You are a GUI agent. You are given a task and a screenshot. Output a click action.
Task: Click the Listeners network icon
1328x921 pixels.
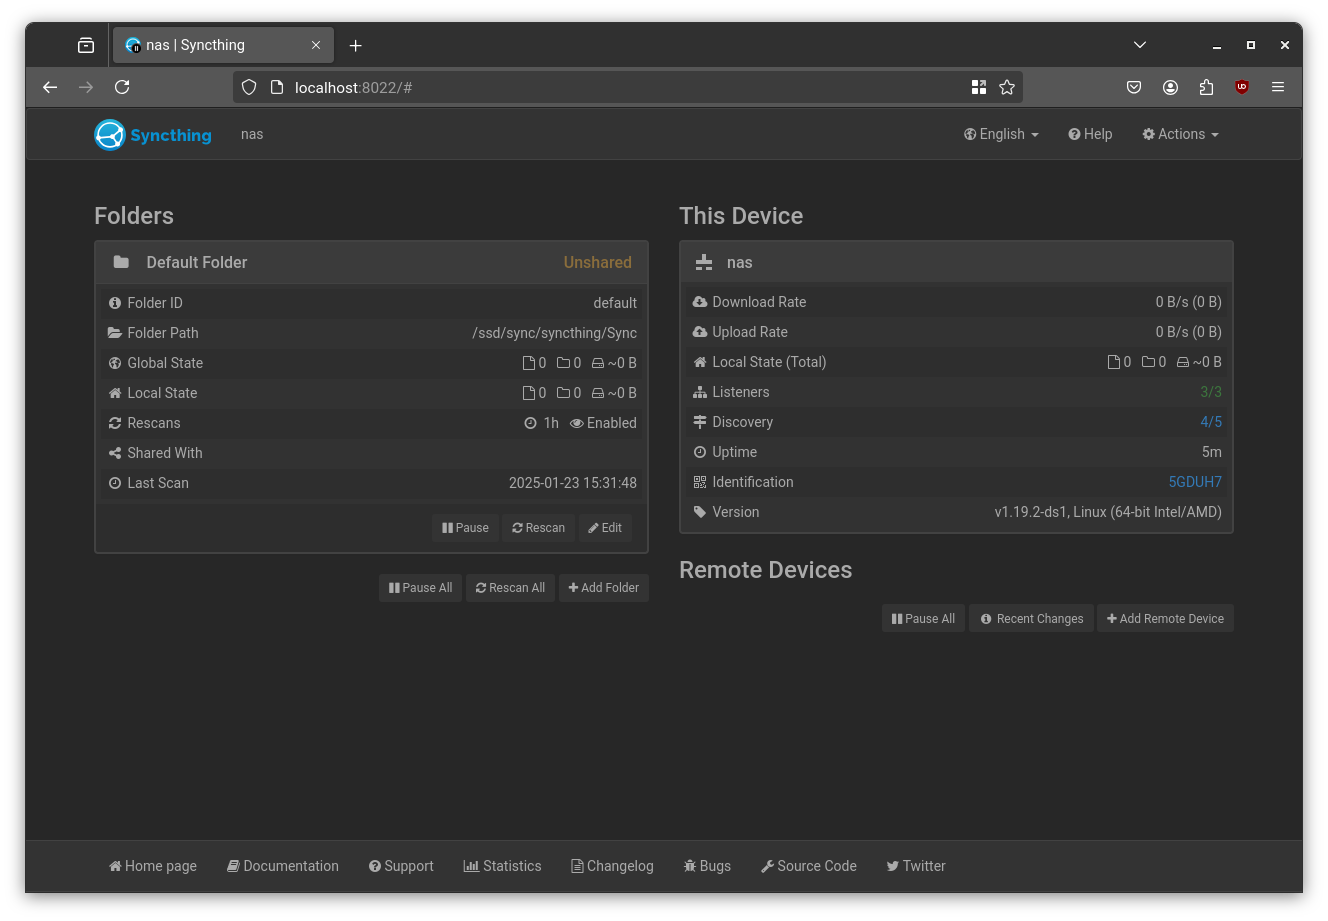pos(699,391)
